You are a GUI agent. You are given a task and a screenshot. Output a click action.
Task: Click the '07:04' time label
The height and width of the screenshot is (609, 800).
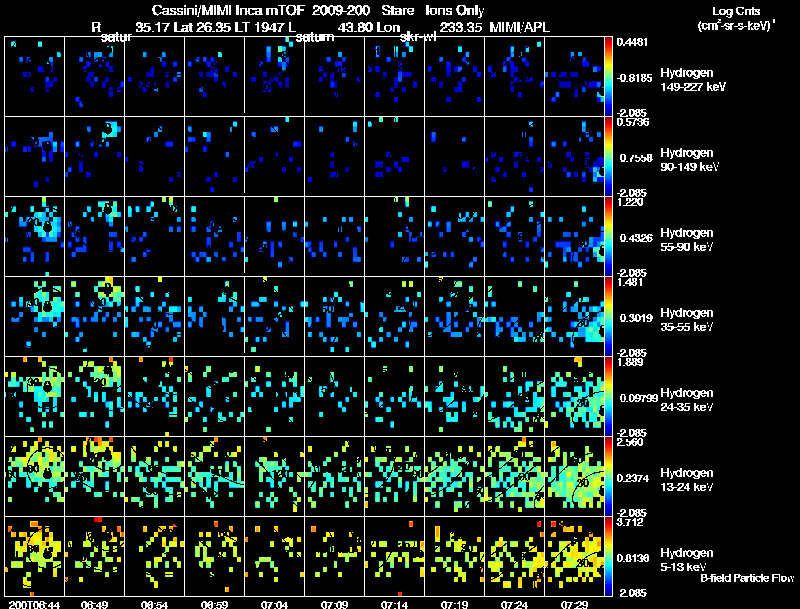274,605
